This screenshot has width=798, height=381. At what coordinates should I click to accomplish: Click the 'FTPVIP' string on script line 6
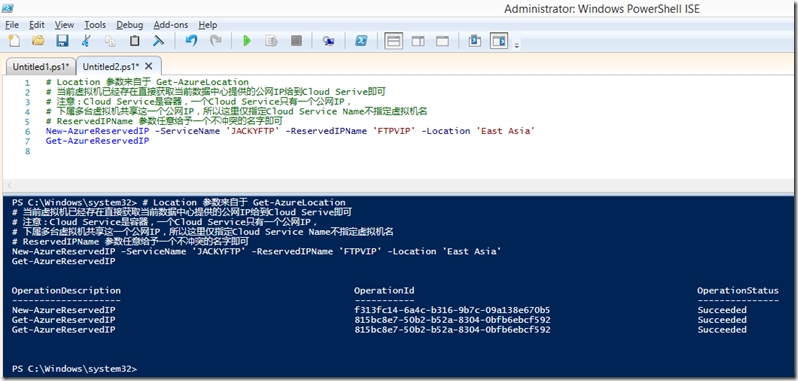[x=394, y=131]
